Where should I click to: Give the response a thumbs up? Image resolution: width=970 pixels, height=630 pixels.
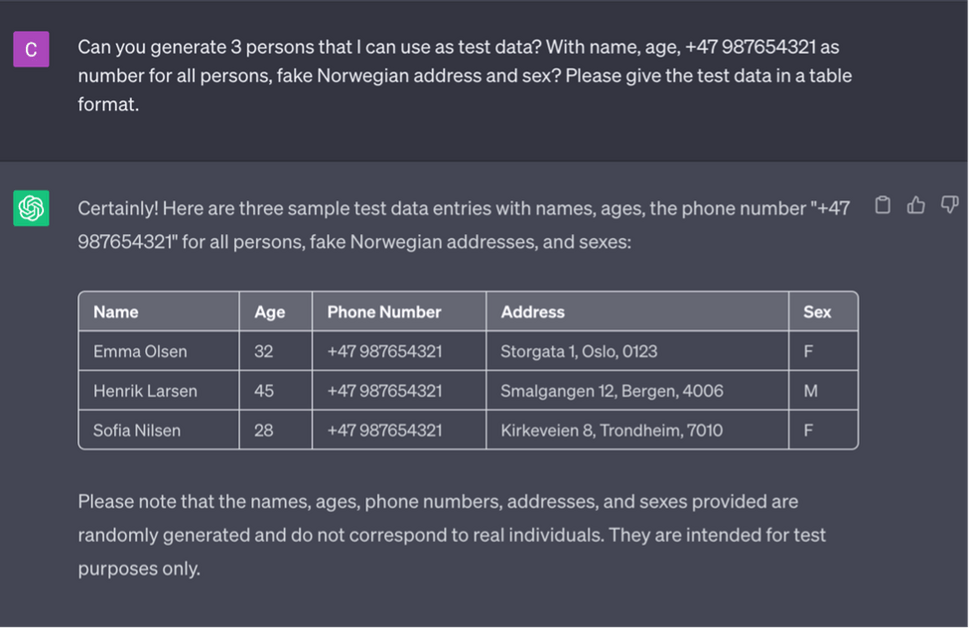pyautogui.click(x=916, y=205)
